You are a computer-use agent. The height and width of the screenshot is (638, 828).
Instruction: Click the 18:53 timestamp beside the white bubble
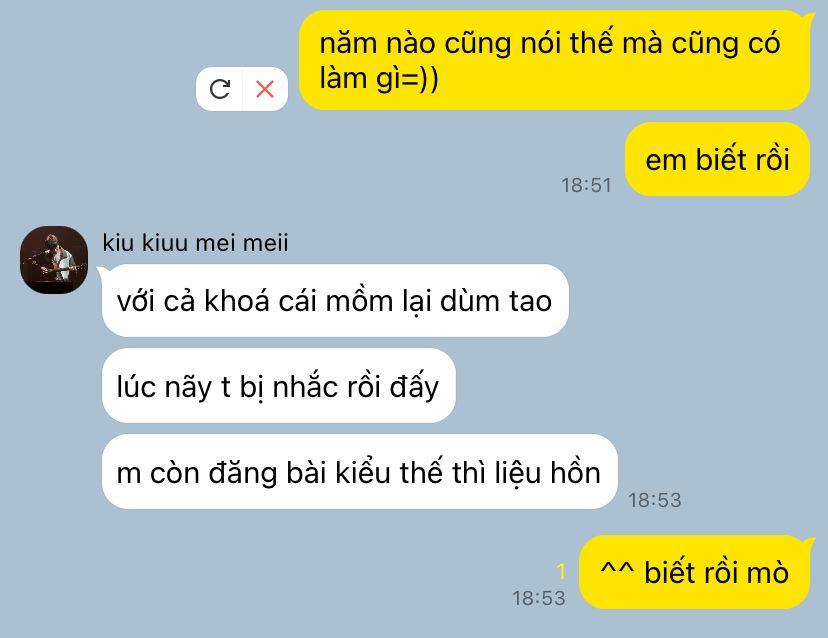point(655,500)
